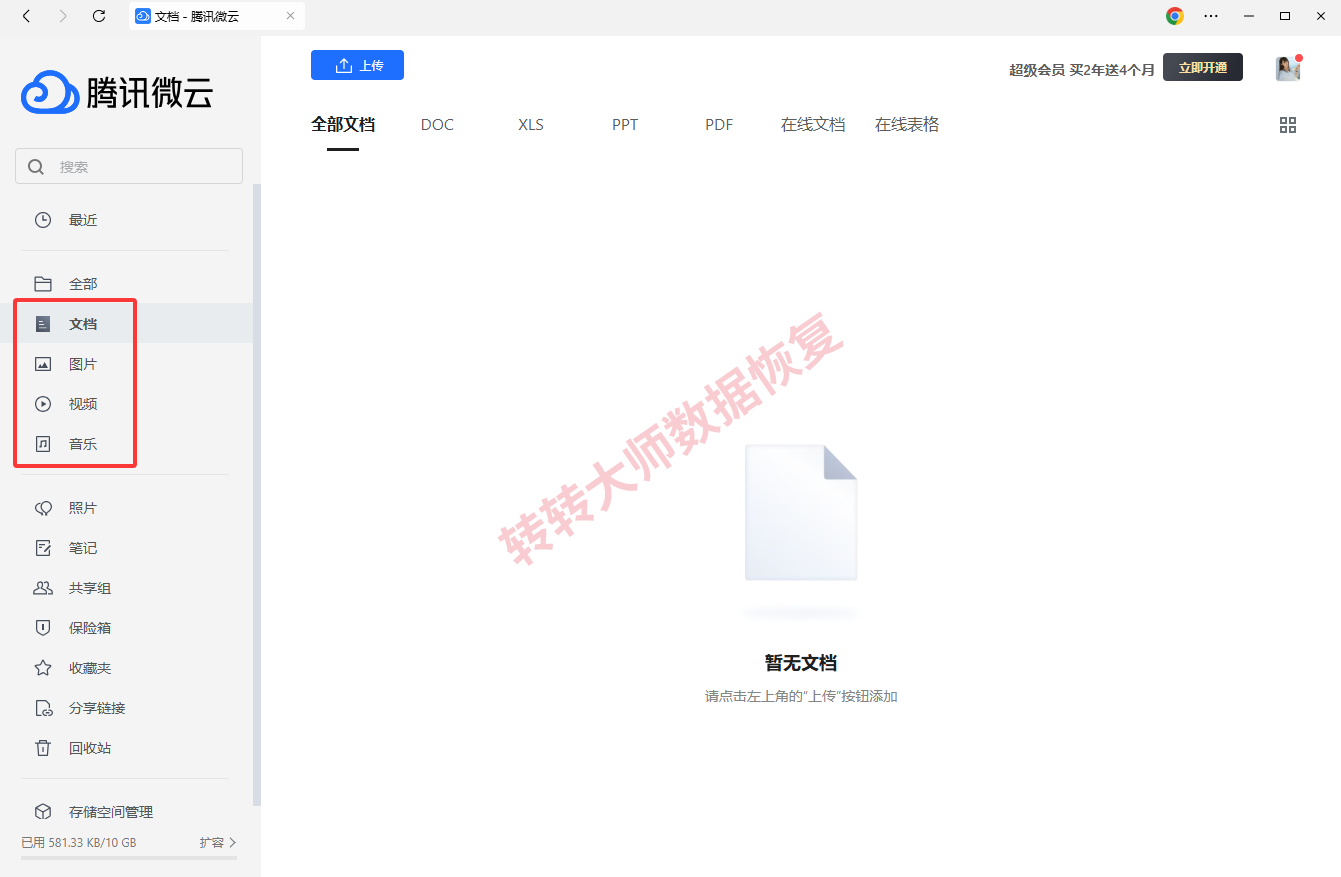
Task: Select the 文档 documents icon
Action: tap(43, 324)
